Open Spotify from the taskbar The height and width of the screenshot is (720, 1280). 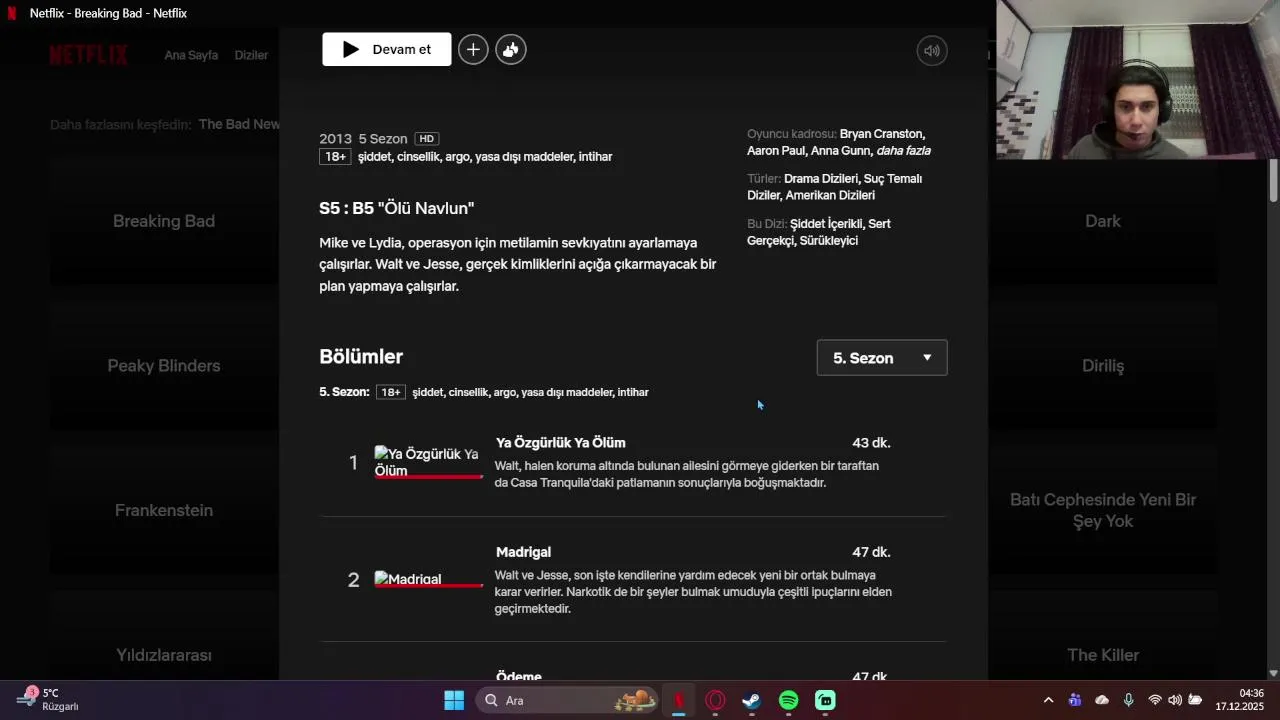point(788,700)
